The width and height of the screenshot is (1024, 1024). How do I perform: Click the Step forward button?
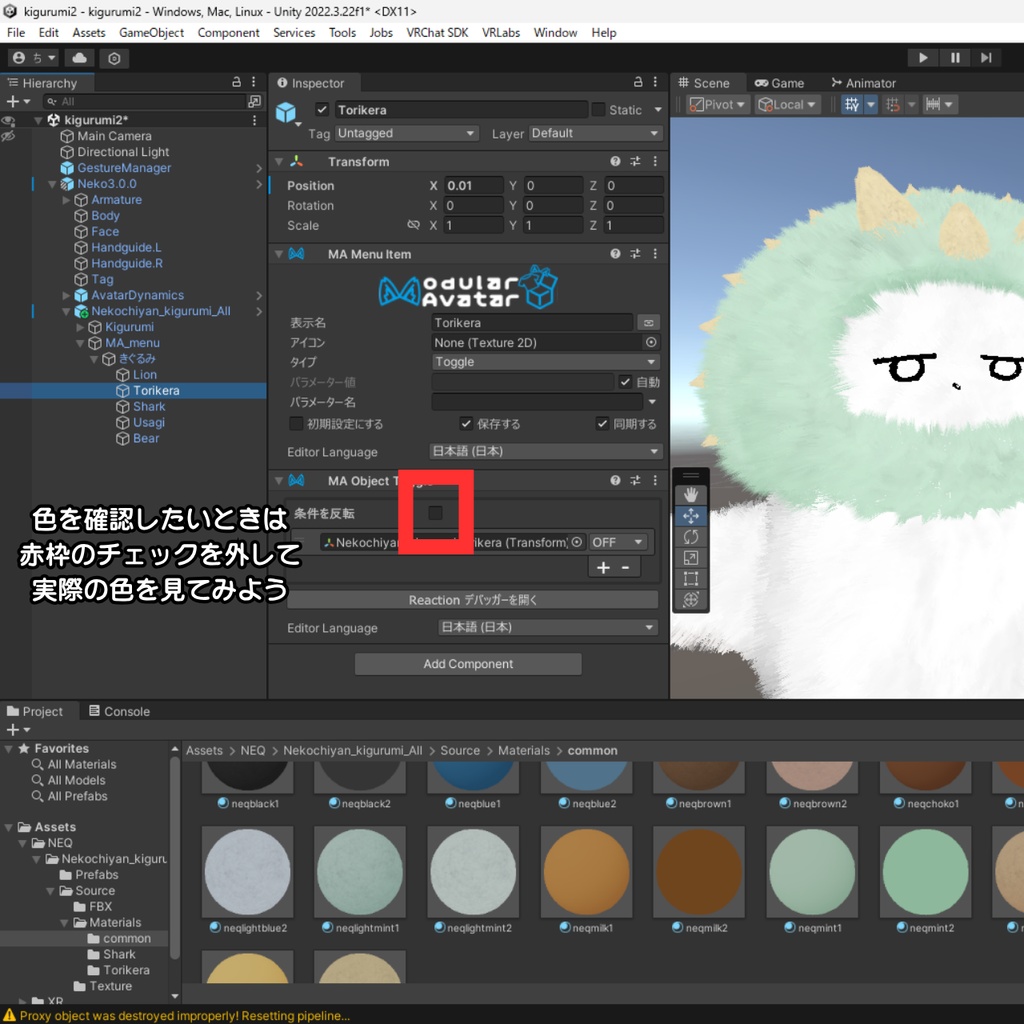click(986, 57)
